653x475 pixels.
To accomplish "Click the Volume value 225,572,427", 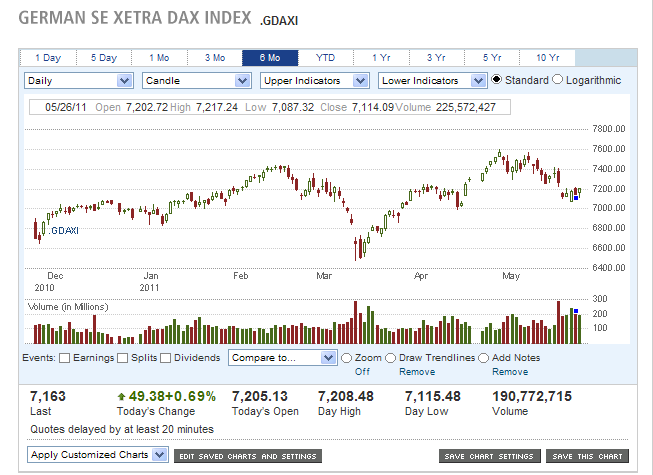I will click(x=466, y=107).
